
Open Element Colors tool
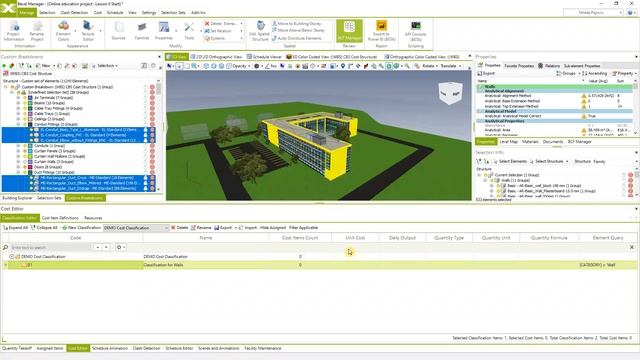tap(63, 31)
